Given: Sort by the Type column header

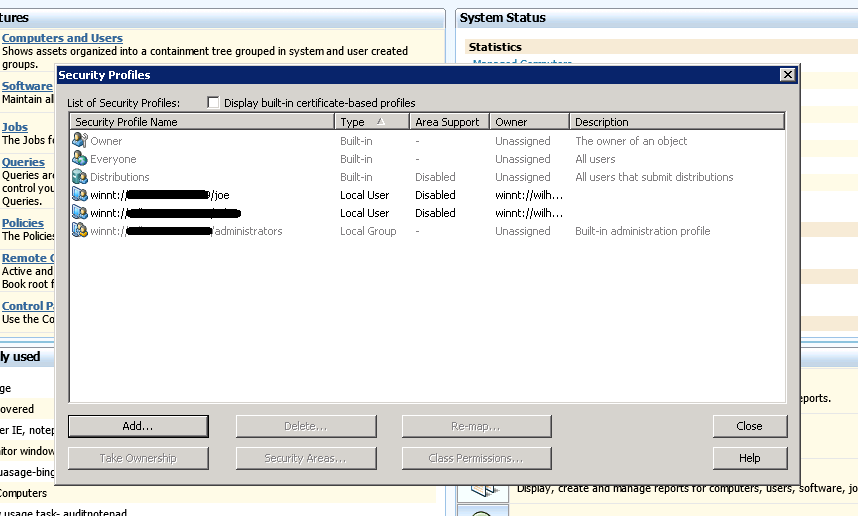Looking at the screenshot, I should point(371,122).
